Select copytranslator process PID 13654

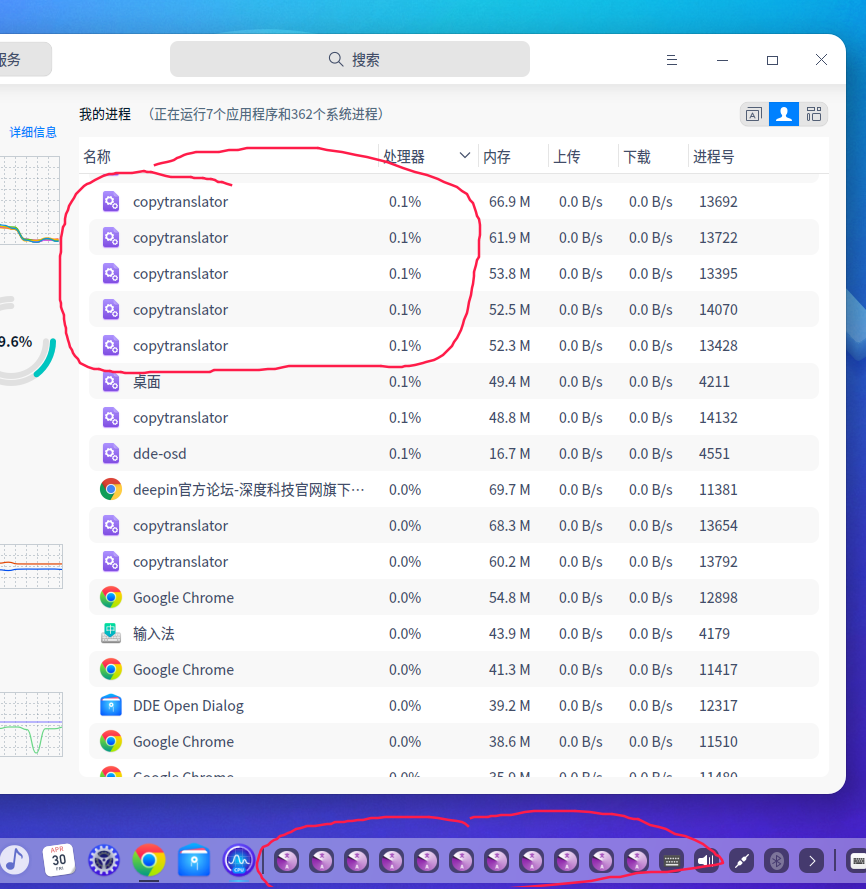coord(454,526)
